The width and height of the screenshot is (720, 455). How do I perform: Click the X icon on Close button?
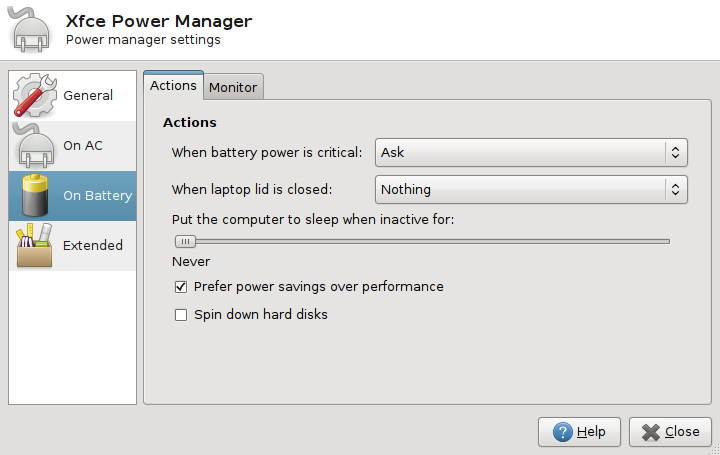pos(650,432)
